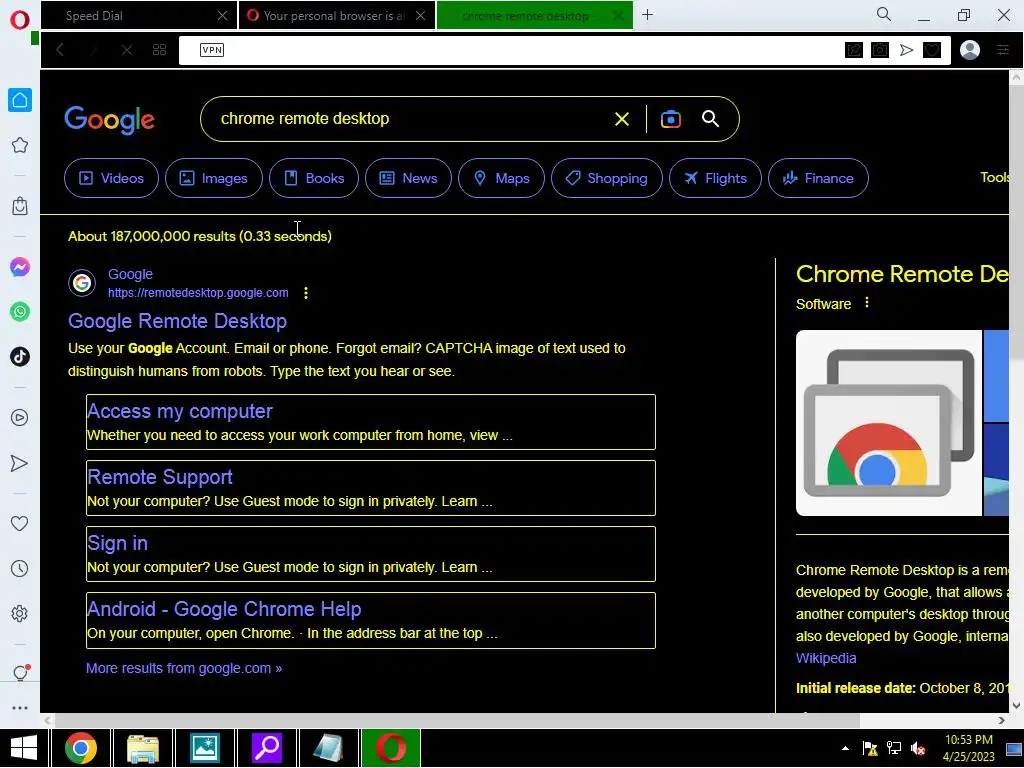Open Settings gear in the sidebar

coord(20,613)
